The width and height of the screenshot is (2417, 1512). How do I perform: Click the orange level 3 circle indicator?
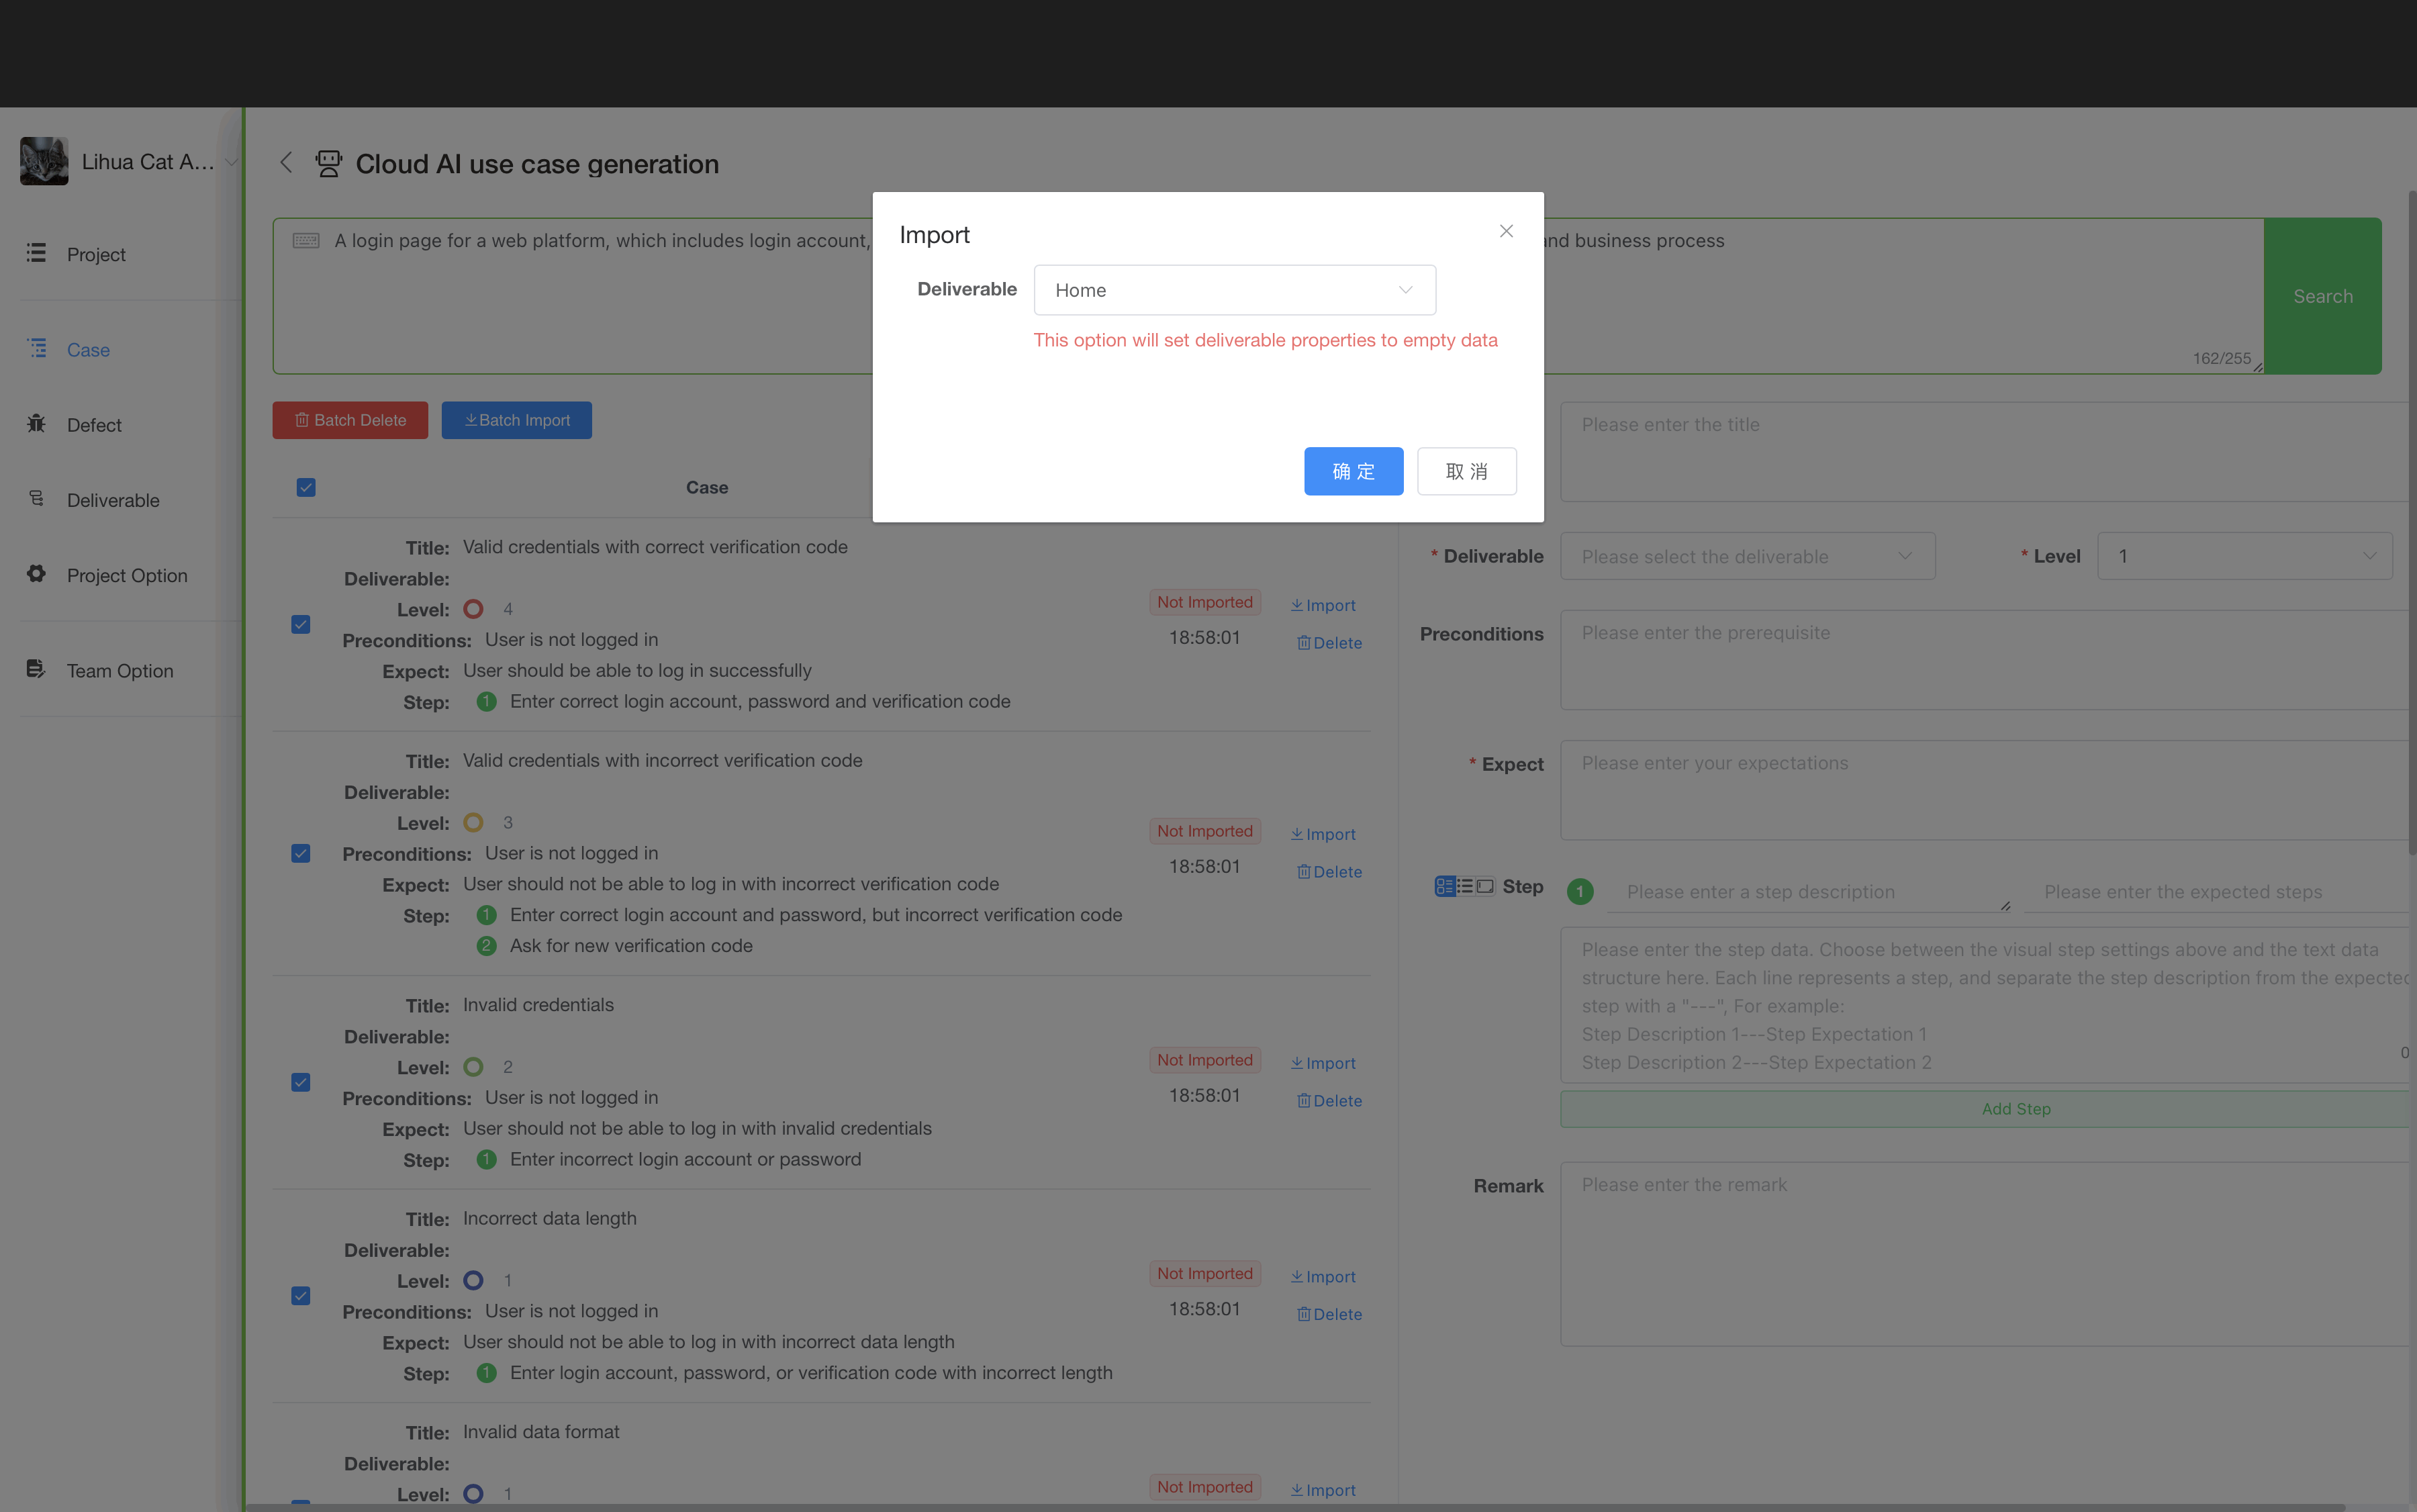point(473,823)
